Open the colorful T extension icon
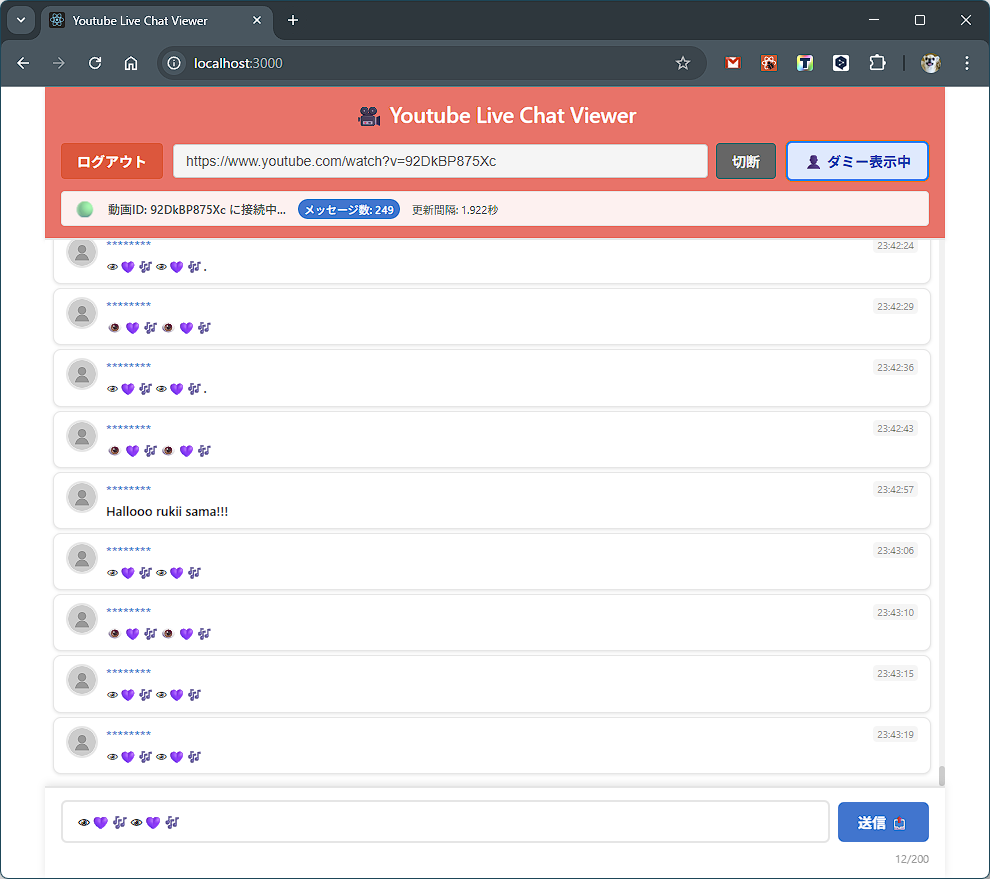Image resolution: width=990 pixels, height=879 pixels. pyautogui.click(x=804, y=63)
